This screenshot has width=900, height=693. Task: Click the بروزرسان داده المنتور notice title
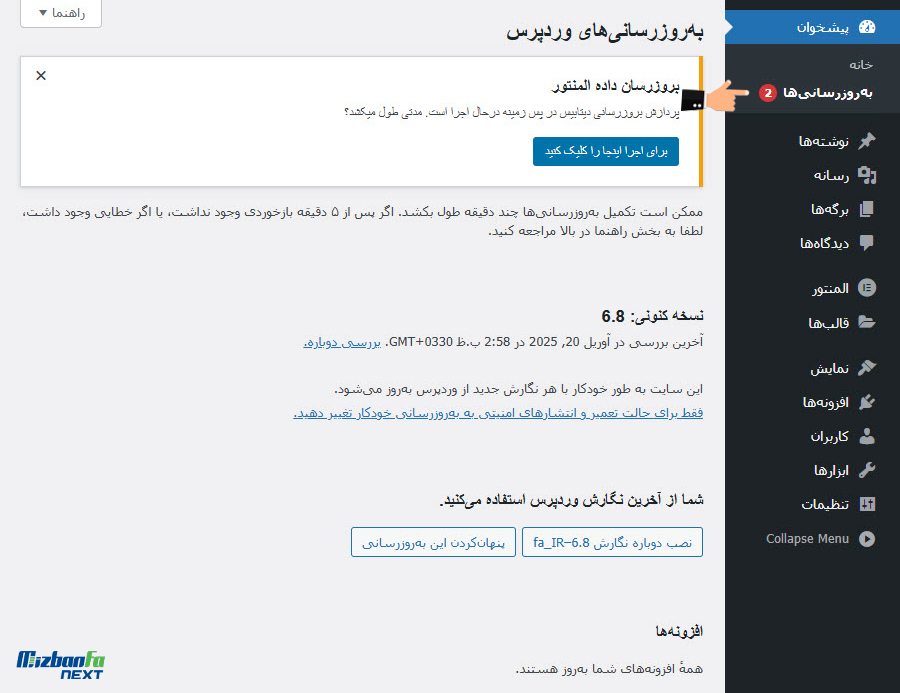[615, 86]
